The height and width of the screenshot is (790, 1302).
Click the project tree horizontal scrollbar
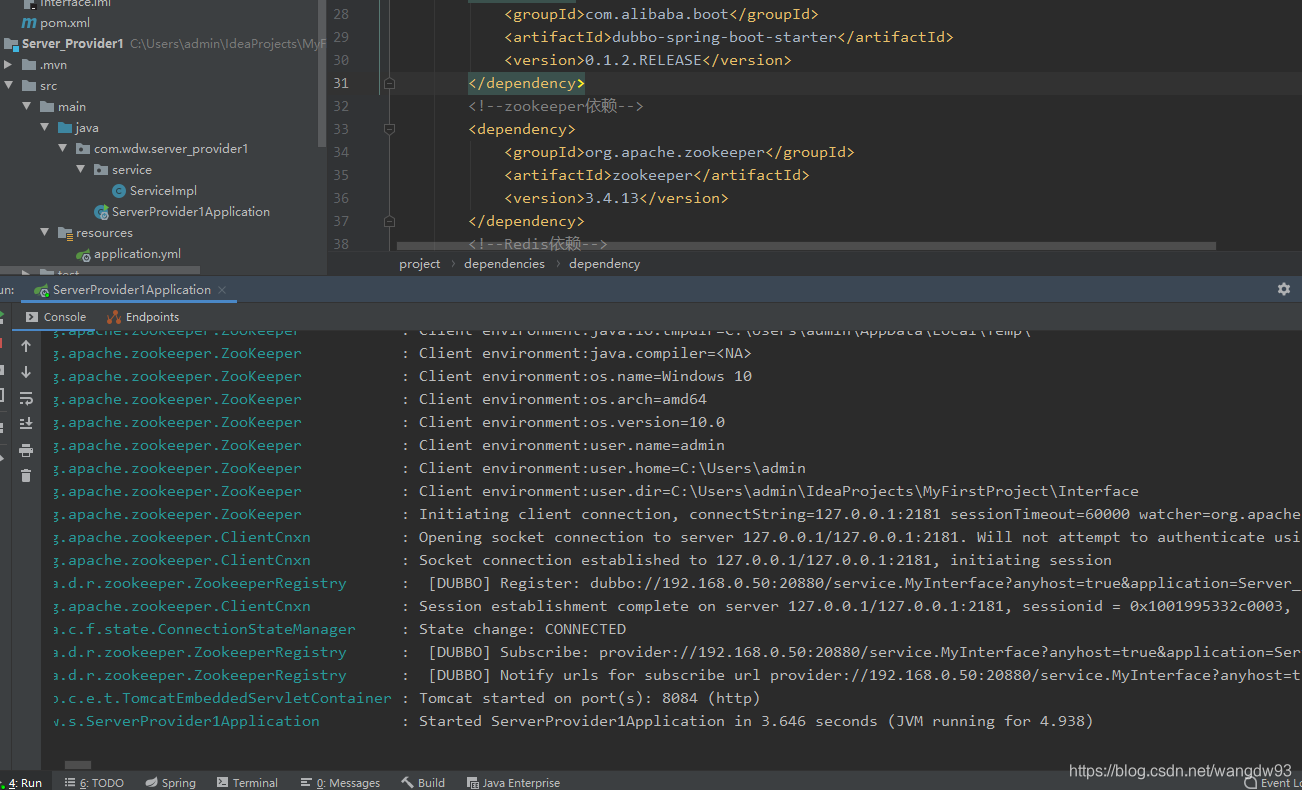click(100, 271)
